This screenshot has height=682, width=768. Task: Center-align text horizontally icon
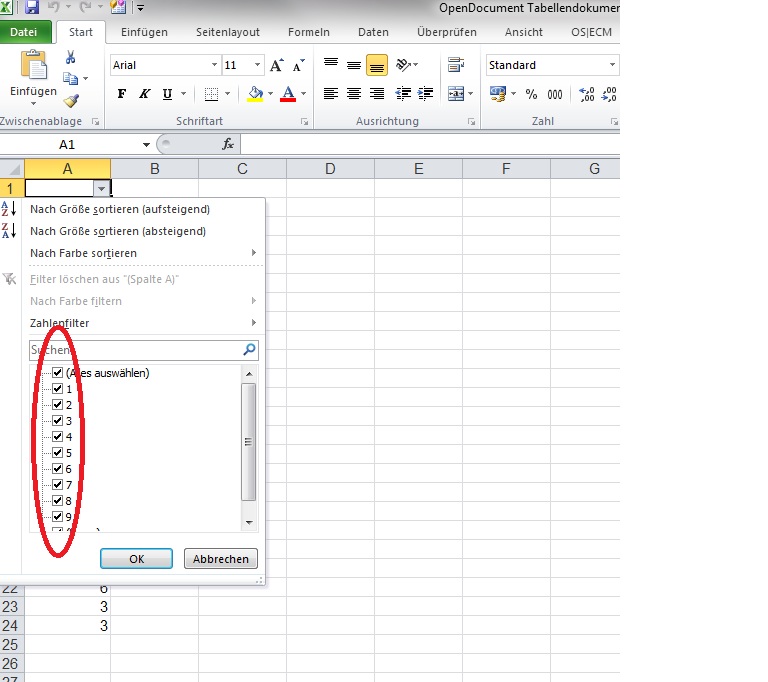click(x=354, y=94)
